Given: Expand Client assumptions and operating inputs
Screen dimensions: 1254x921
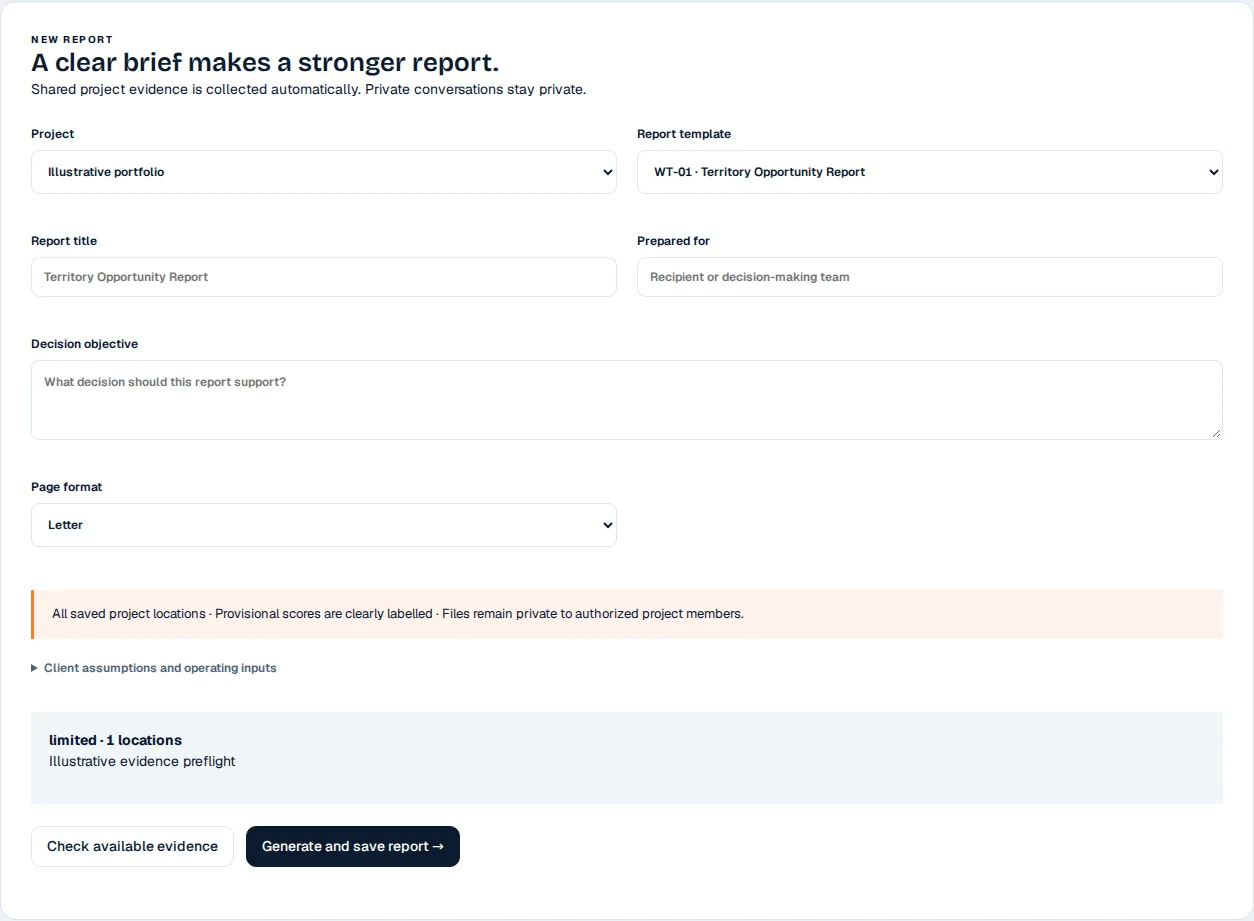Looking at the screenshot, I should coord(154,668).
